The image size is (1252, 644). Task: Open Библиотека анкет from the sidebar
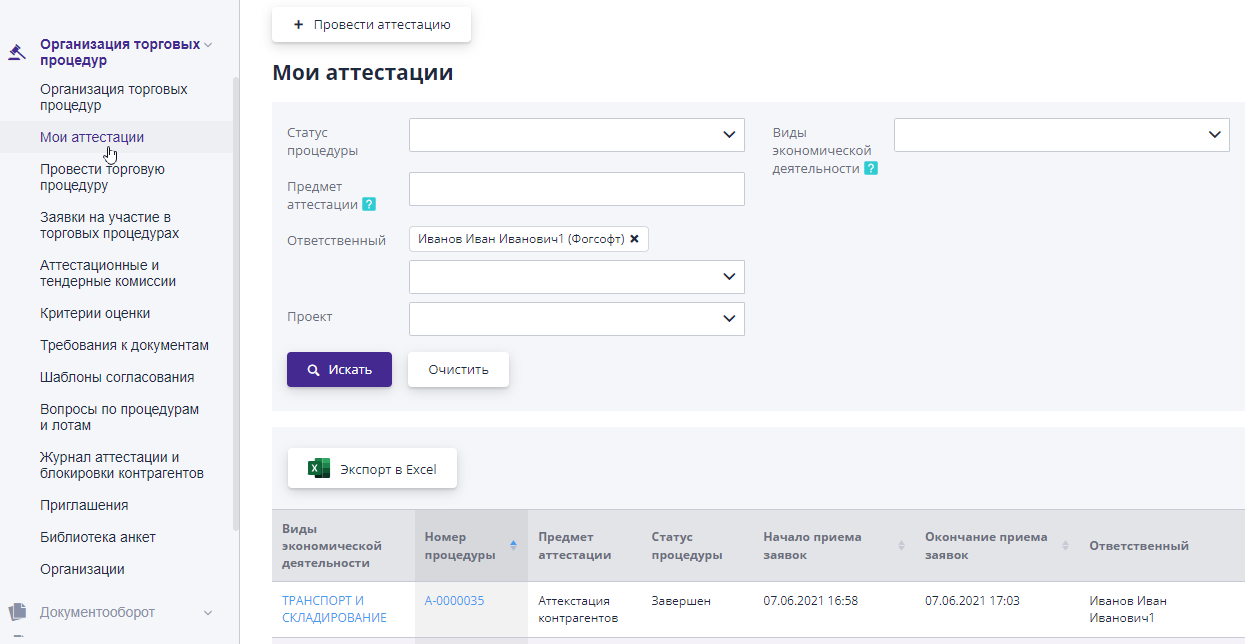pyautogui.click(x=97, y=536)
